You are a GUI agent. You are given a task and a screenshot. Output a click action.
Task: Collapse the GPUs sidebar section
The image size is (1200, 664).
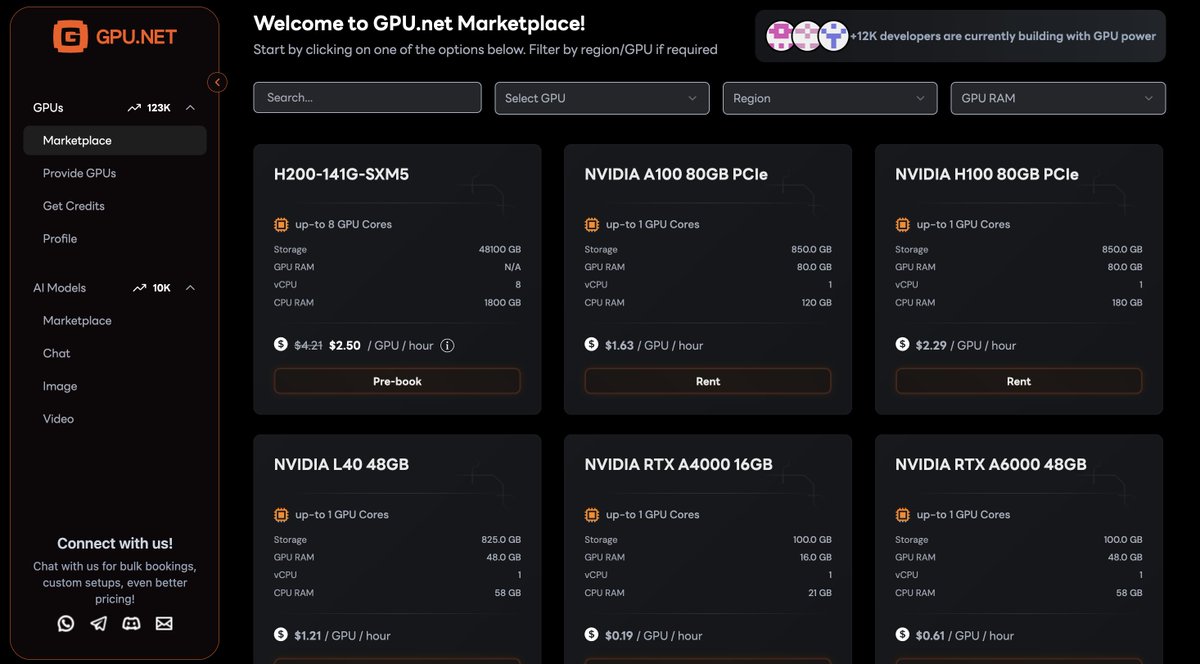coord(191,108)
